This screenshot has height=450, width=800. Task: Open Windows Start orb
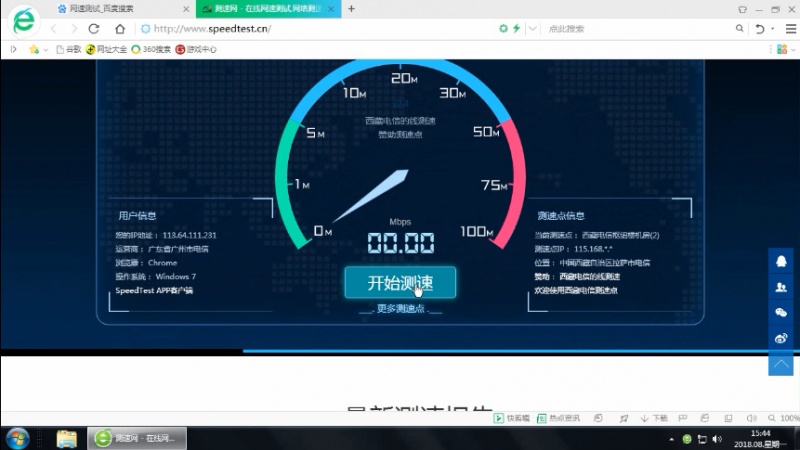coord(17,439)
